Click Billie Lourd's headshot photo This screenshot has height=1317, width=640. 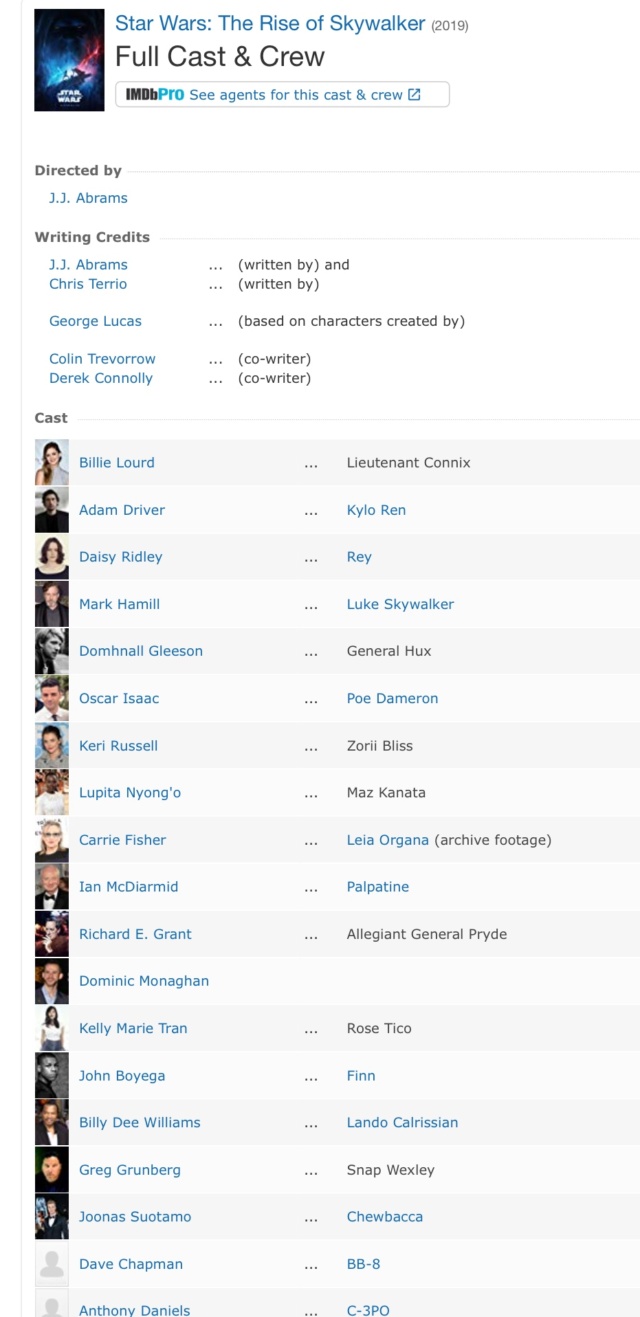[x=52, y=463]
